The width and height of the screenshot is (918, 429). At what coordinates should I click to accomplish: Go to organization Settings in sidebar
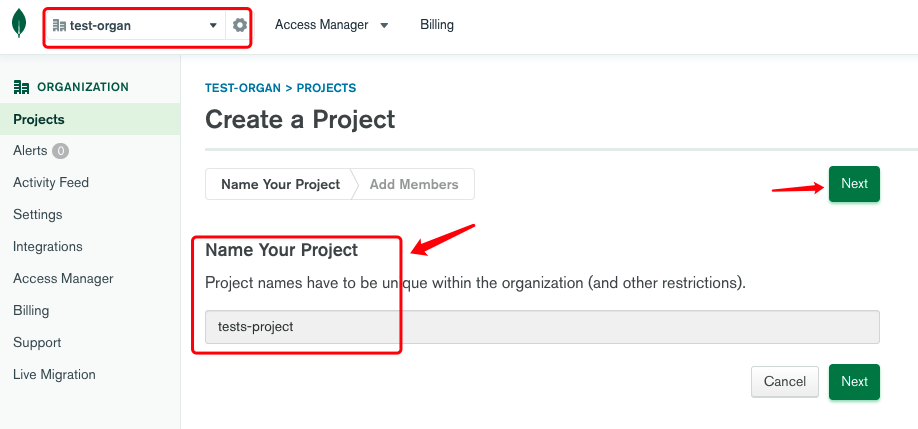pos(38,215)
